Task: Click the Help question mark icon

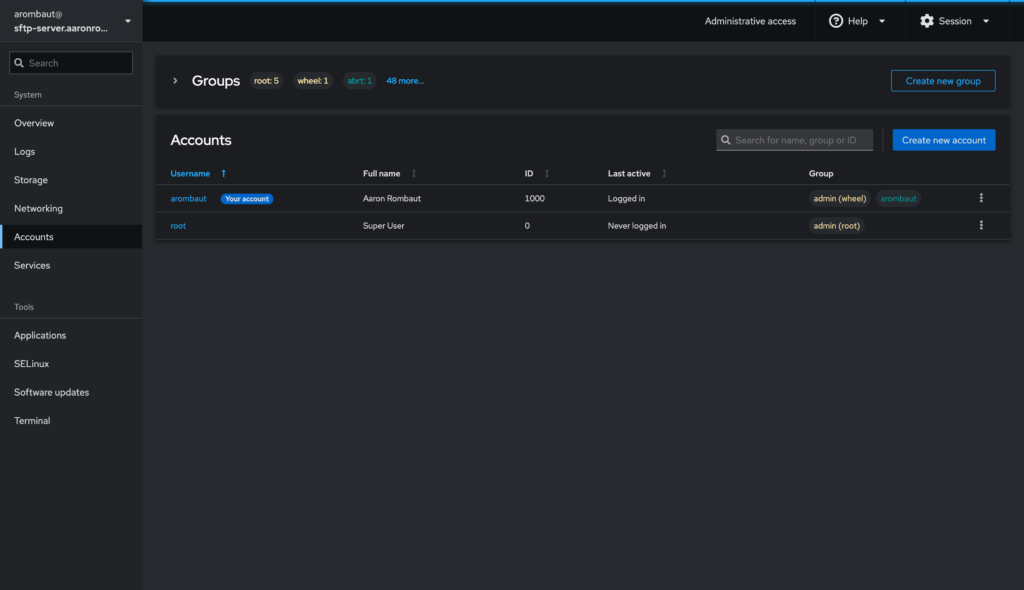Action: (x=836, y=21)
